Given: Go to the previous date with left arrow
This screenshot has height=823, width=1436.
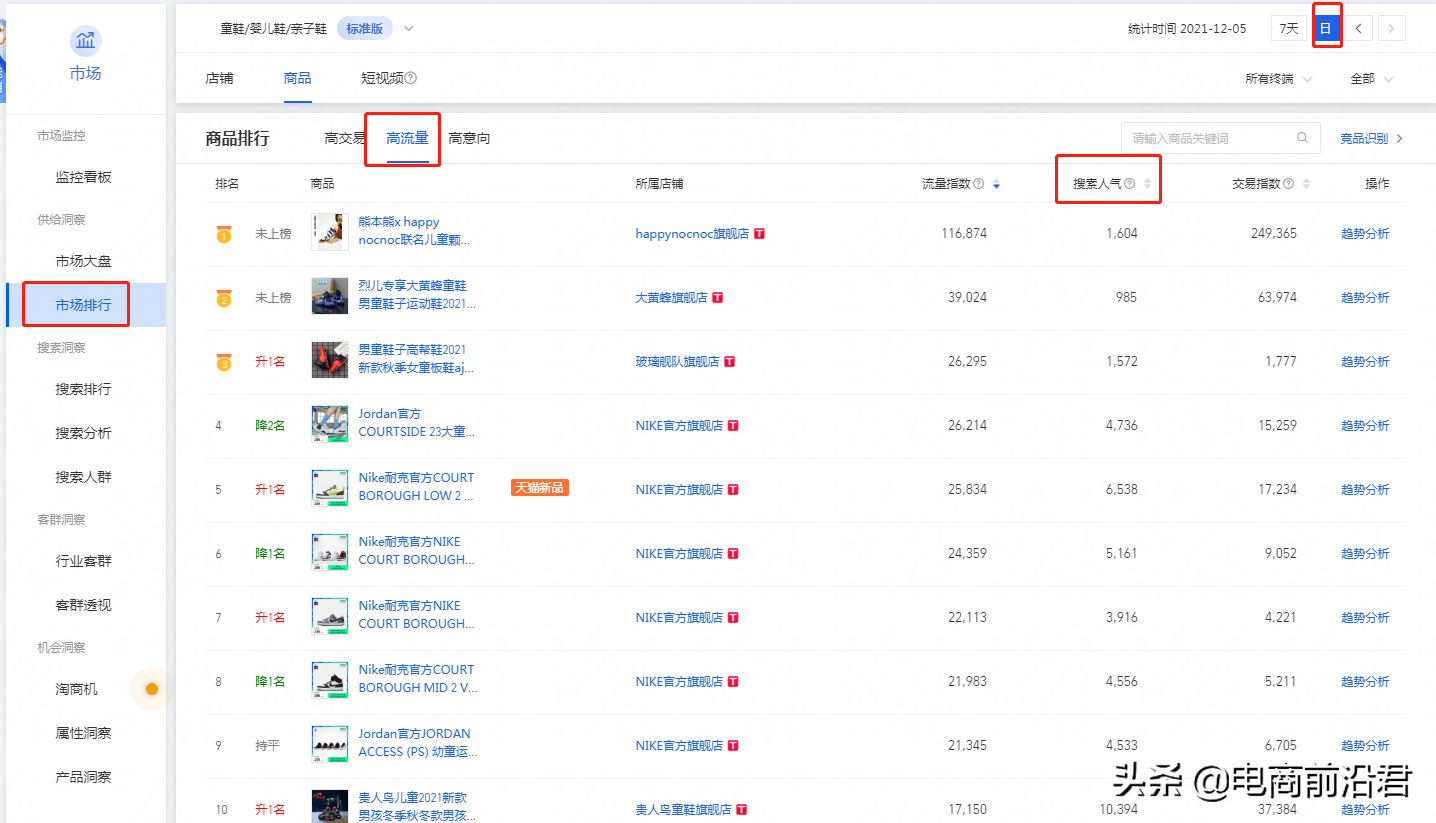Looking at the screenshot, I should (x=1358, y=28).
